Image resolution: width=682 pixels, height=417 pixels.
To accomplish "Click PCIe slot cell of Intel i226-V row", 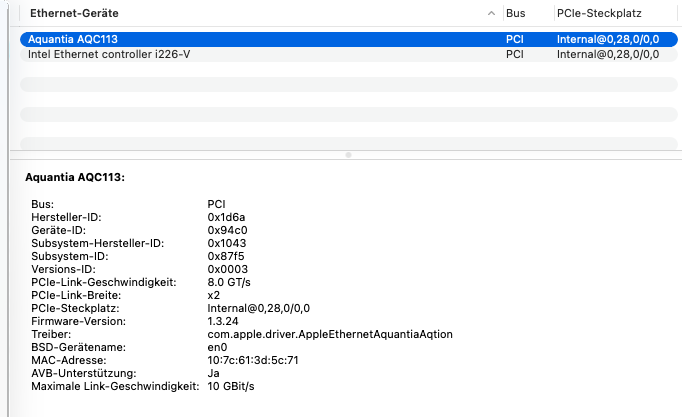I will [608, 54].
